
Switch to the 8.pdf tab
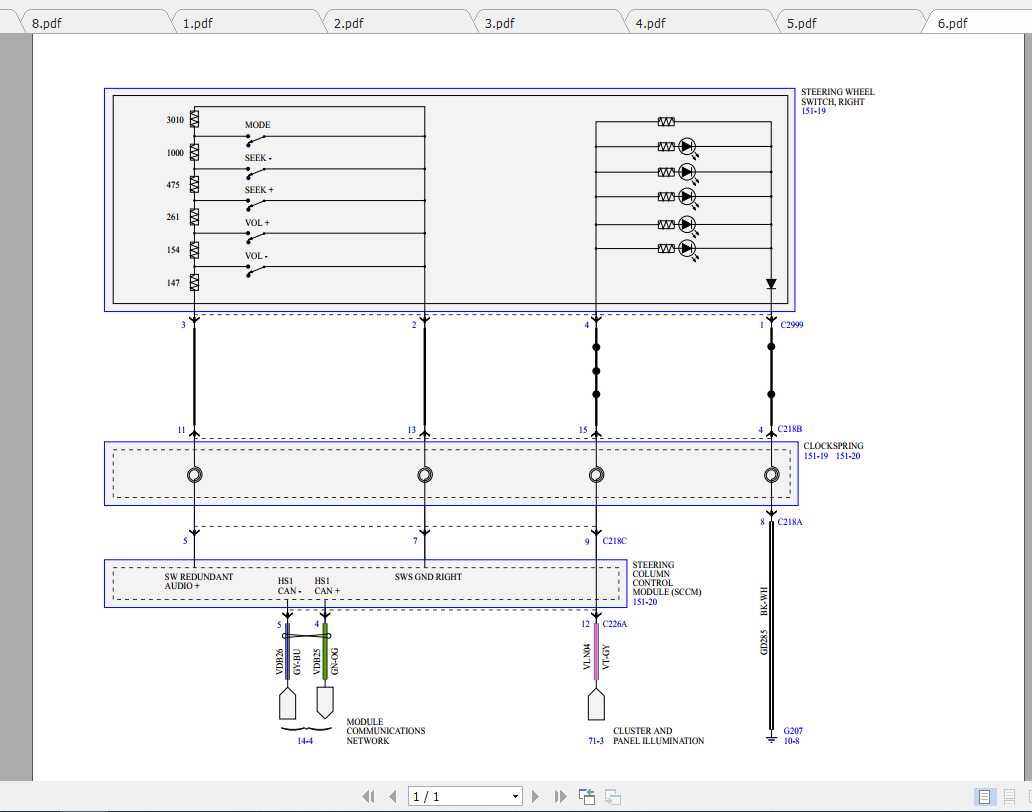click(47, 23)
